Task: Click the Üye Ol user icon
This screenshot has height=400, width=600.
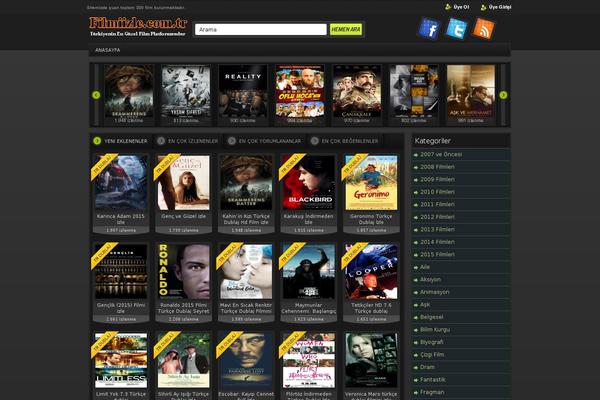Action: click(x=448, y=7)
